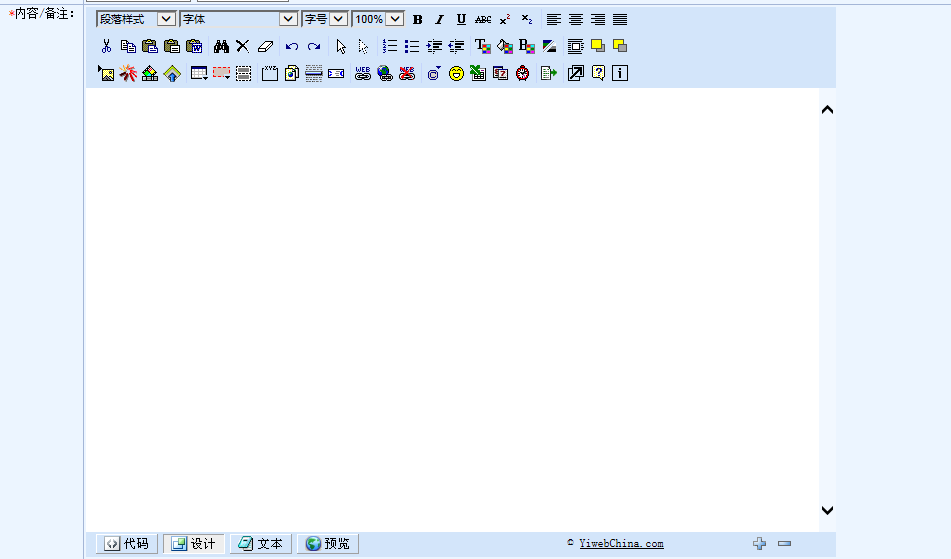Delete selection with the X icon

point(243,46)
